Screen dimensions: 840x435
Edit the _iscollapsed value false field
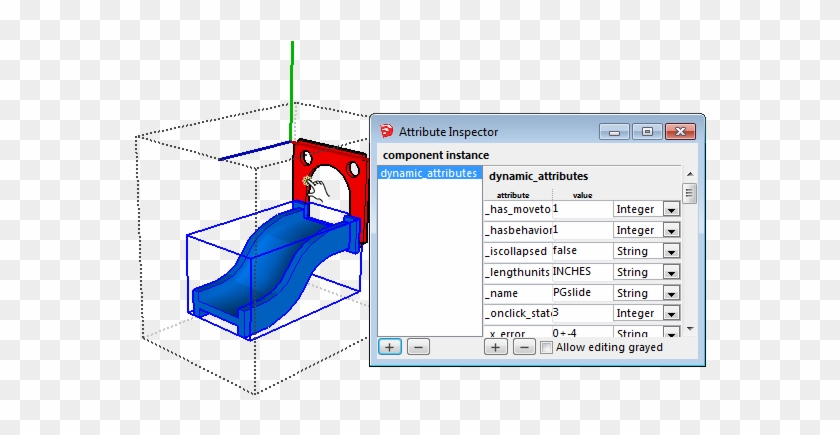(582, 251)
